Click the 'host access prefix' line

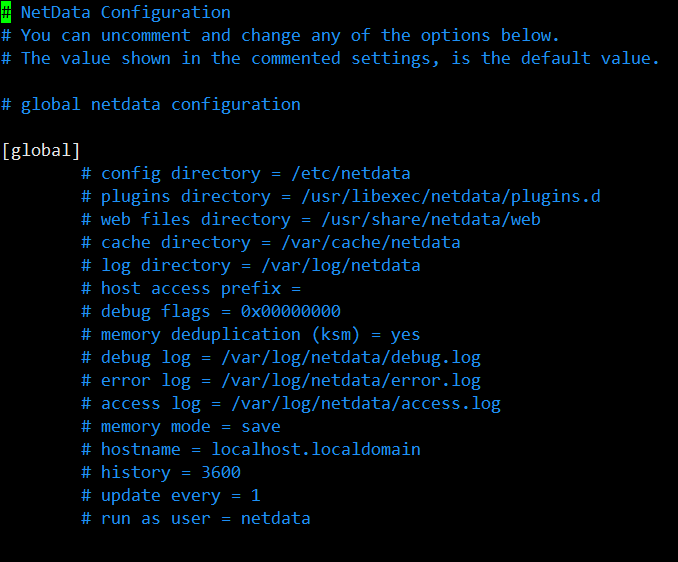pos(191,288)
